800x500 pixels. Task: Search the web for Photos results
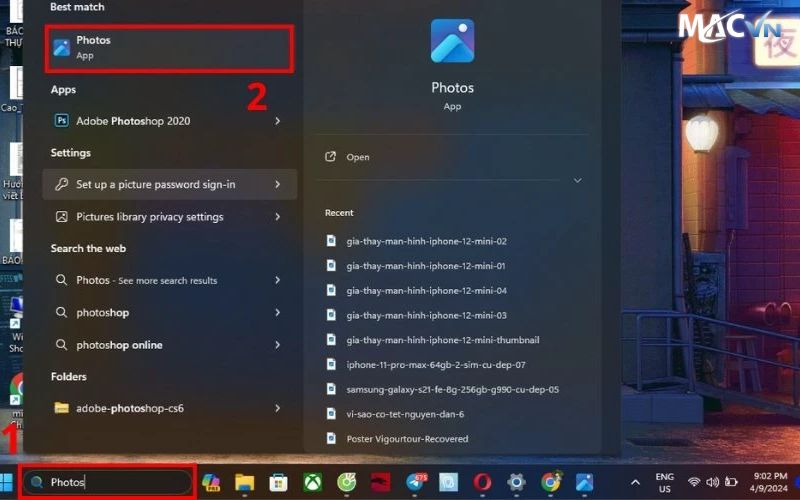[169, 280]
